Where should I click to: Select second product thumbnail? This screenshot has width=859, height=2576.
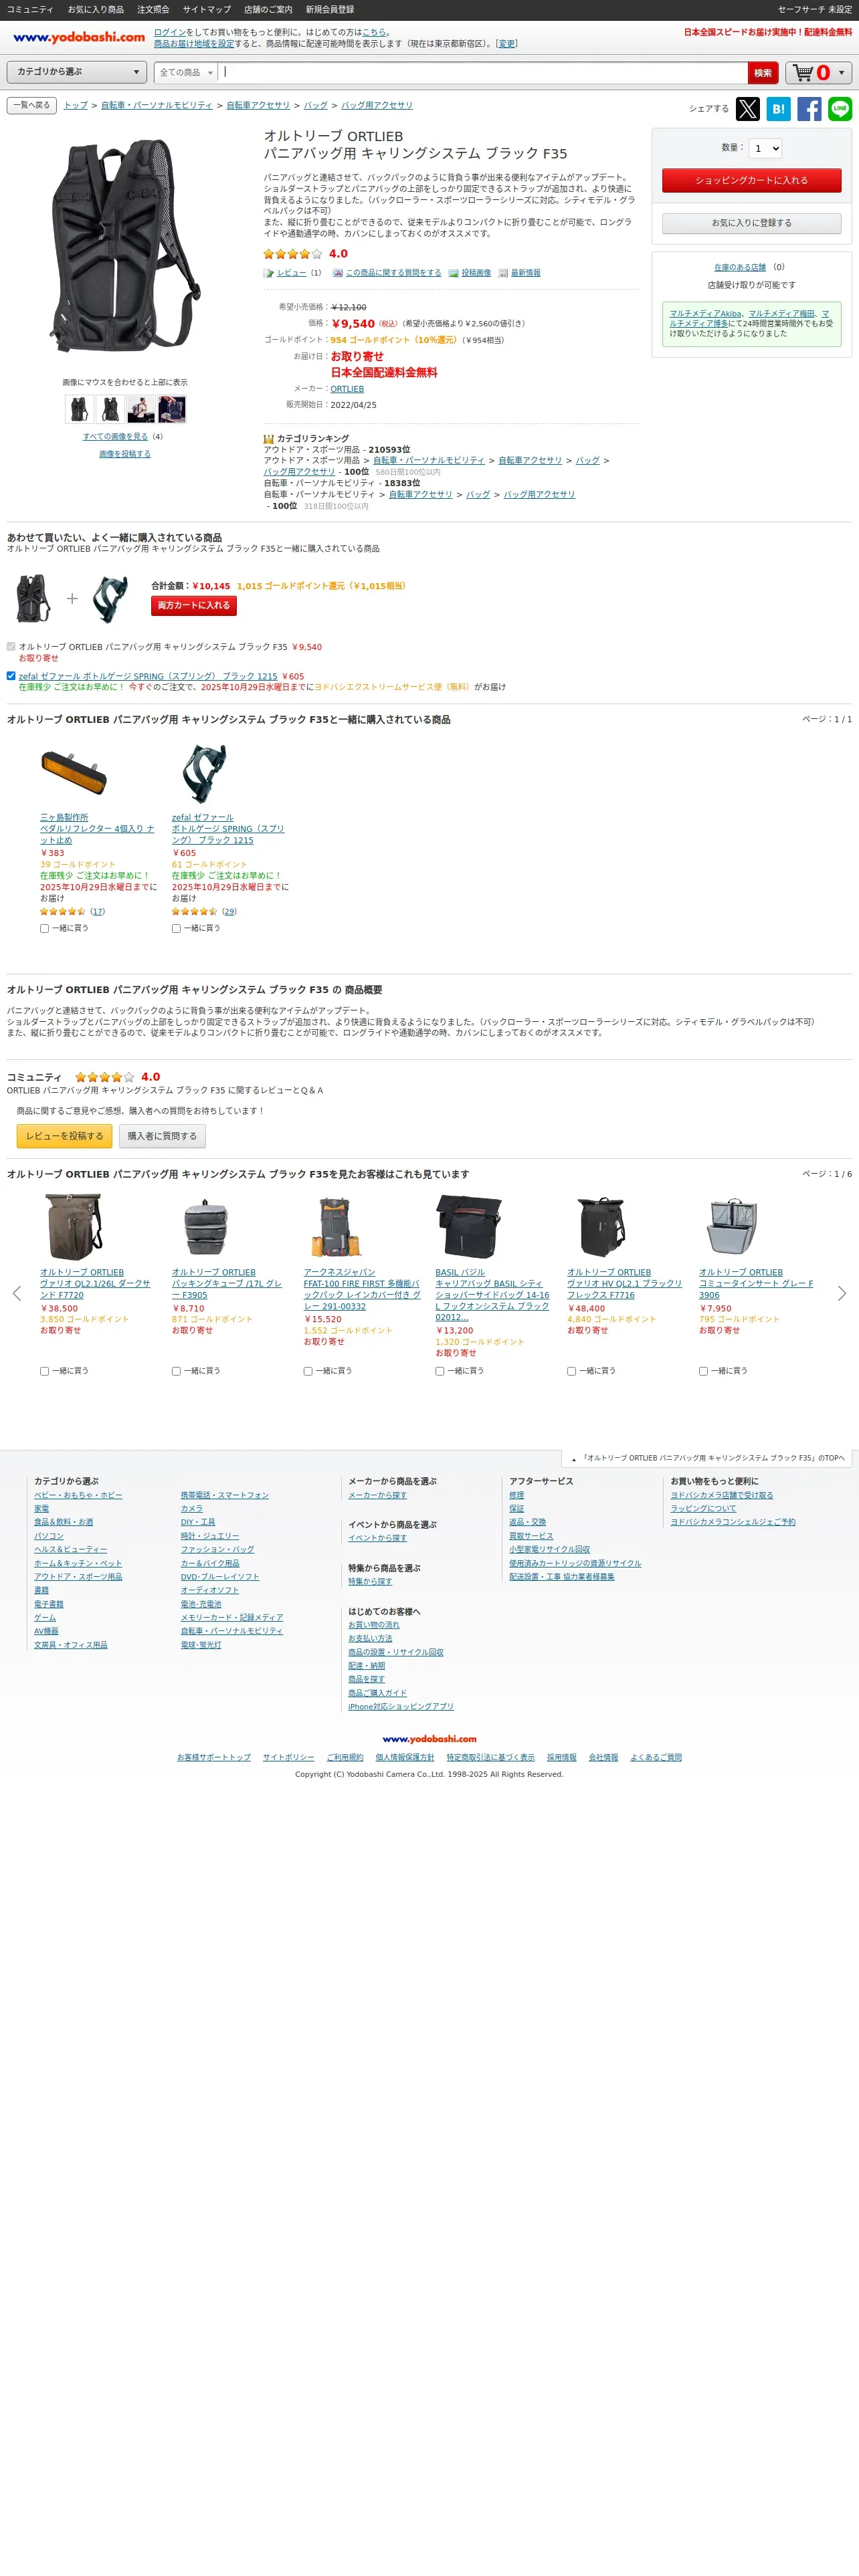tap(110, 408)
